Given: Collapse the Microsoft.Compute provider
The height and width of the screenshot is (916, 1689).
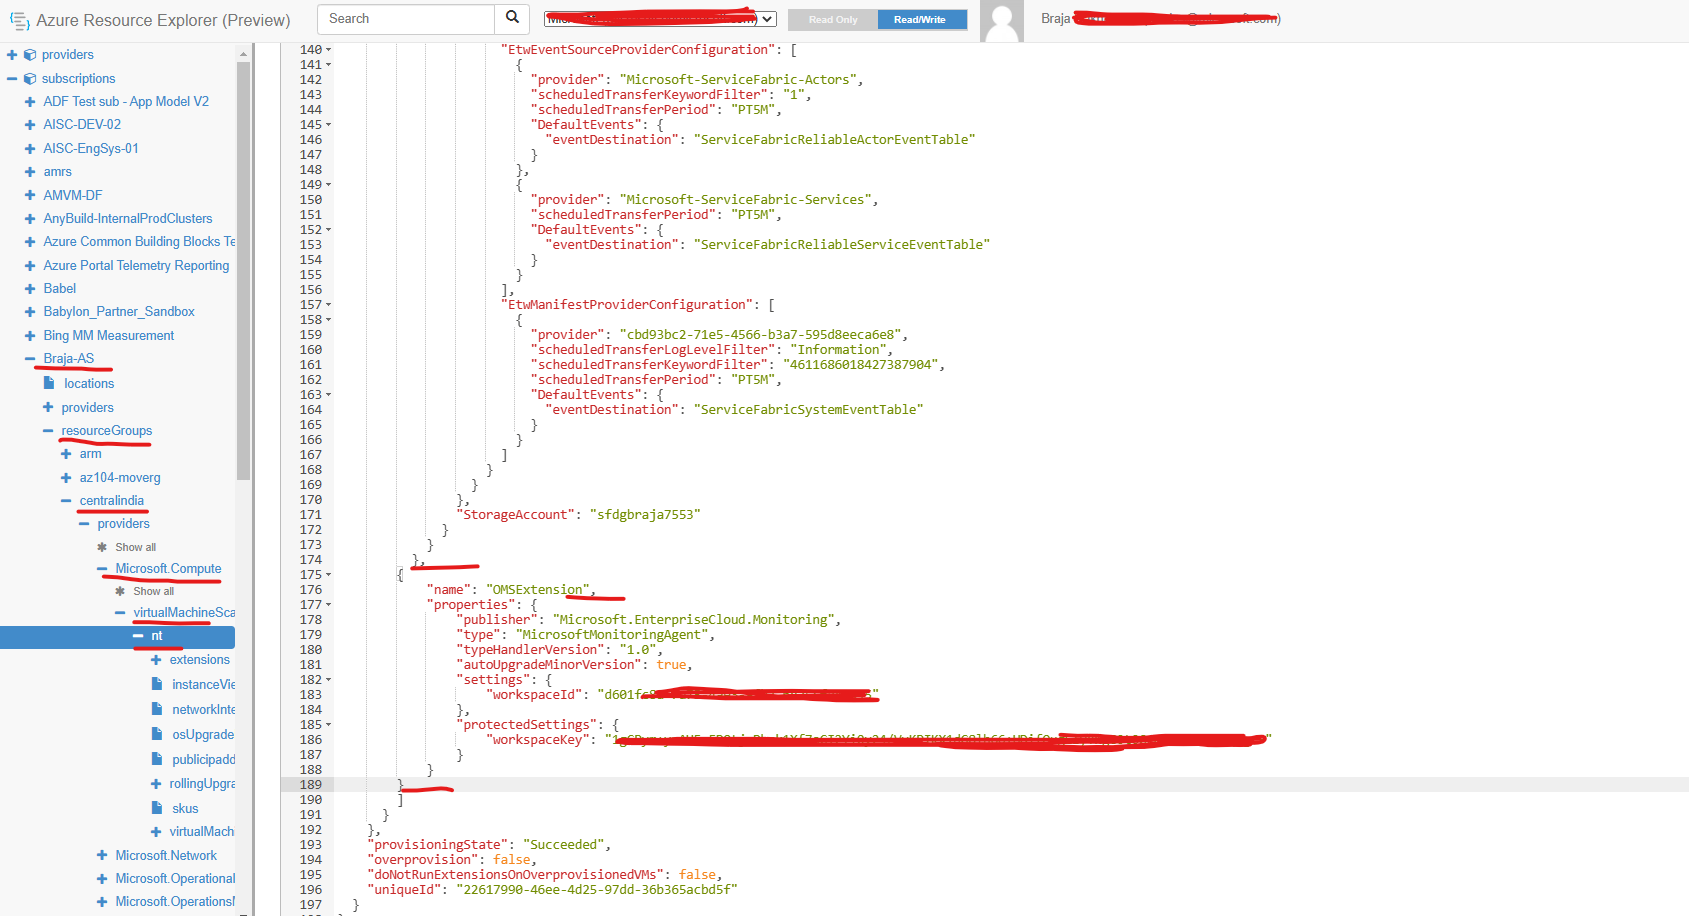Looking at the screenshot, I should coord(102,569).
